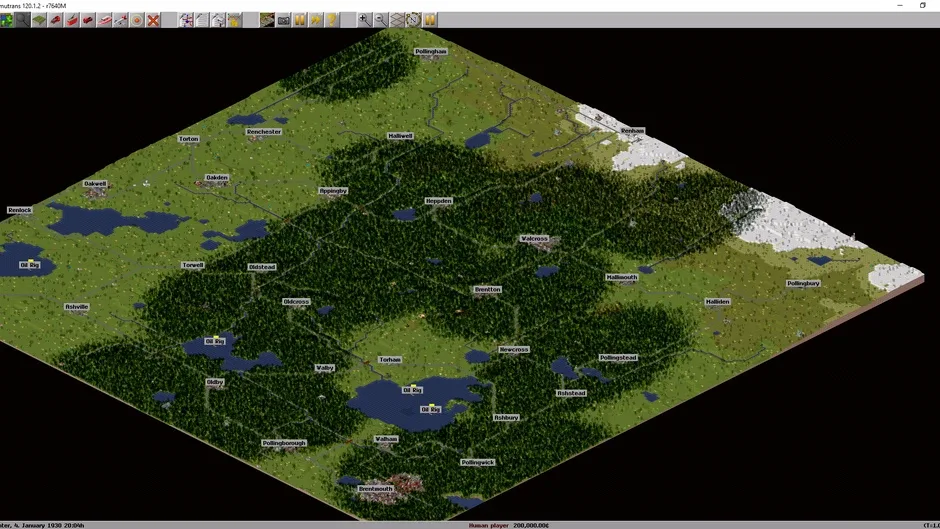The image size is (940, 529).
Task: Click the Halliwell town label
Action: coord(400,136)
